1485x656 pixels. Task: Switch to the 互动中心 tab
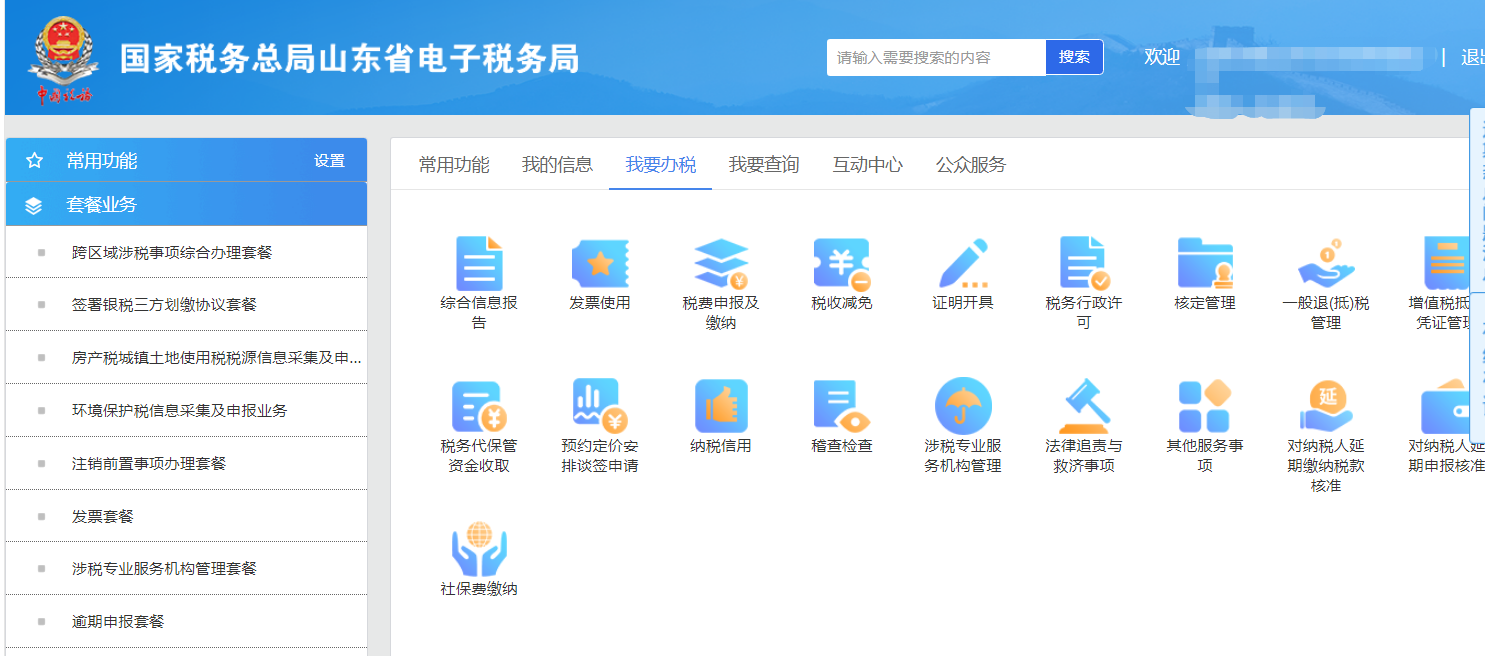866,166
